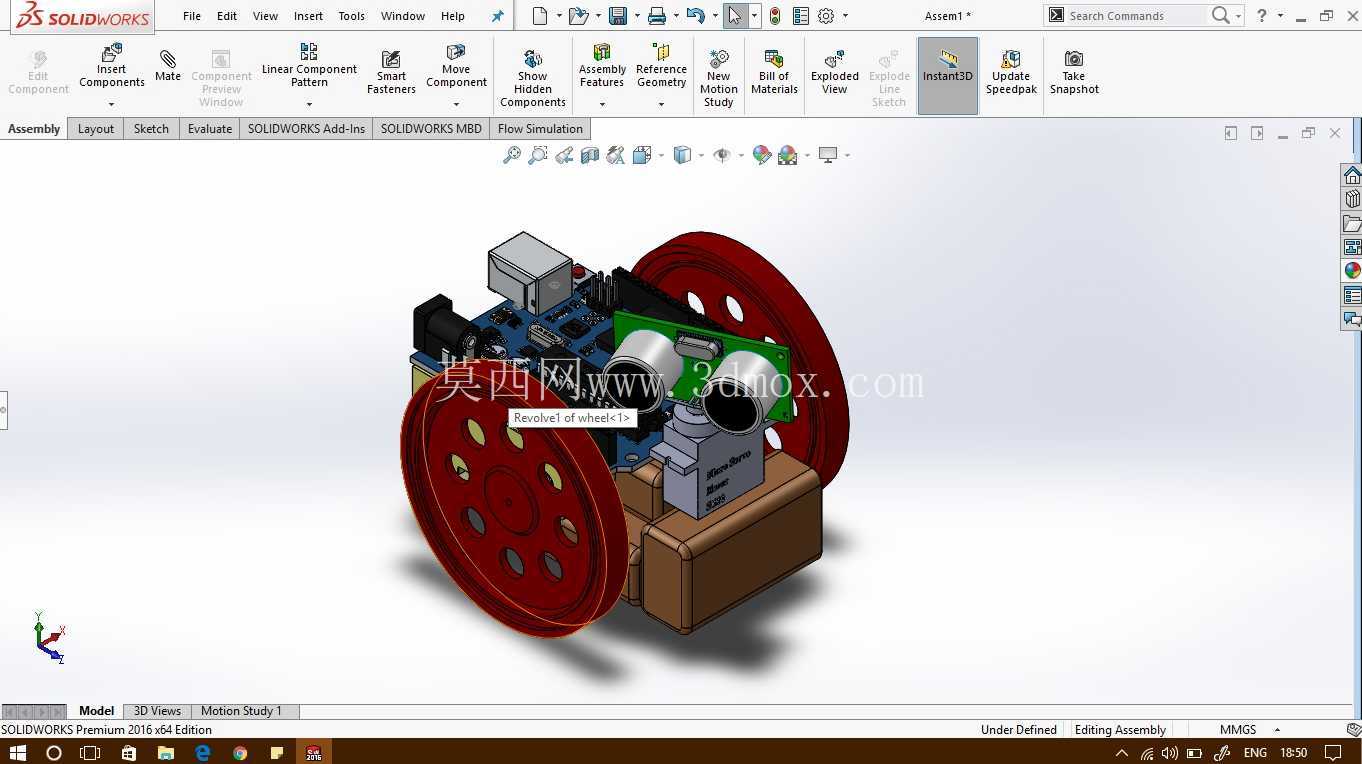Click Save disk icon

coord(618,16)
